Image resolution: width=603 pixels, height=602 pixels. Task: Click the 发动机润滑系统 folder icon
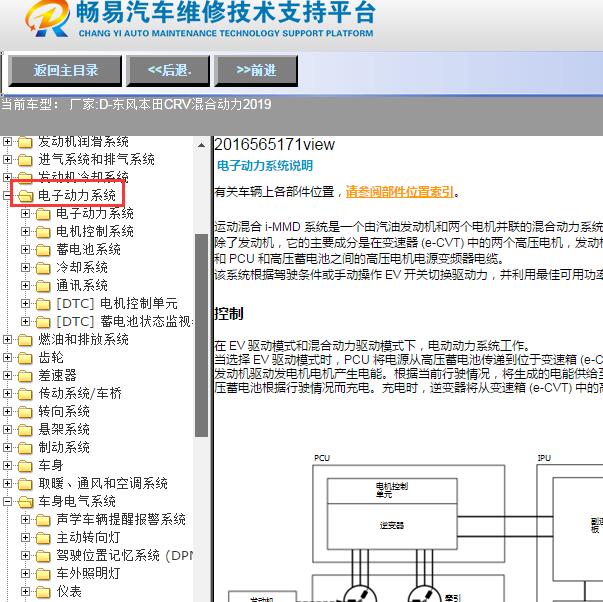point(25,142)
